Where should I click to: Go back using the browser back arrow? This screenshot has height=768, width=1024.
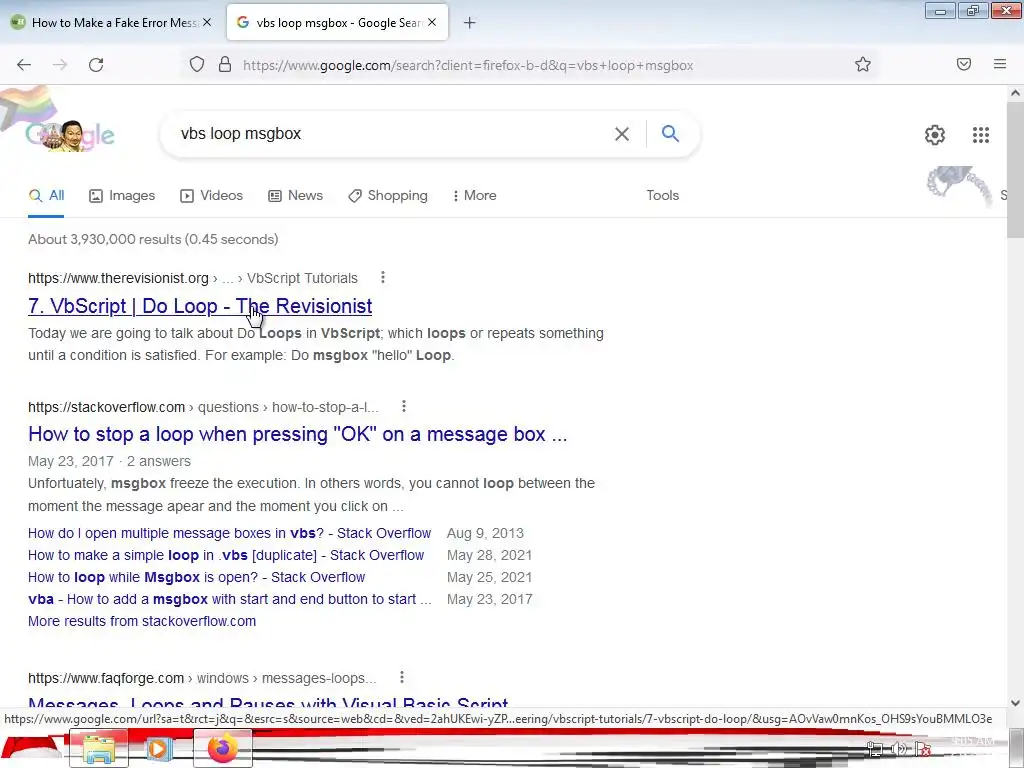[x=24, y=65]
